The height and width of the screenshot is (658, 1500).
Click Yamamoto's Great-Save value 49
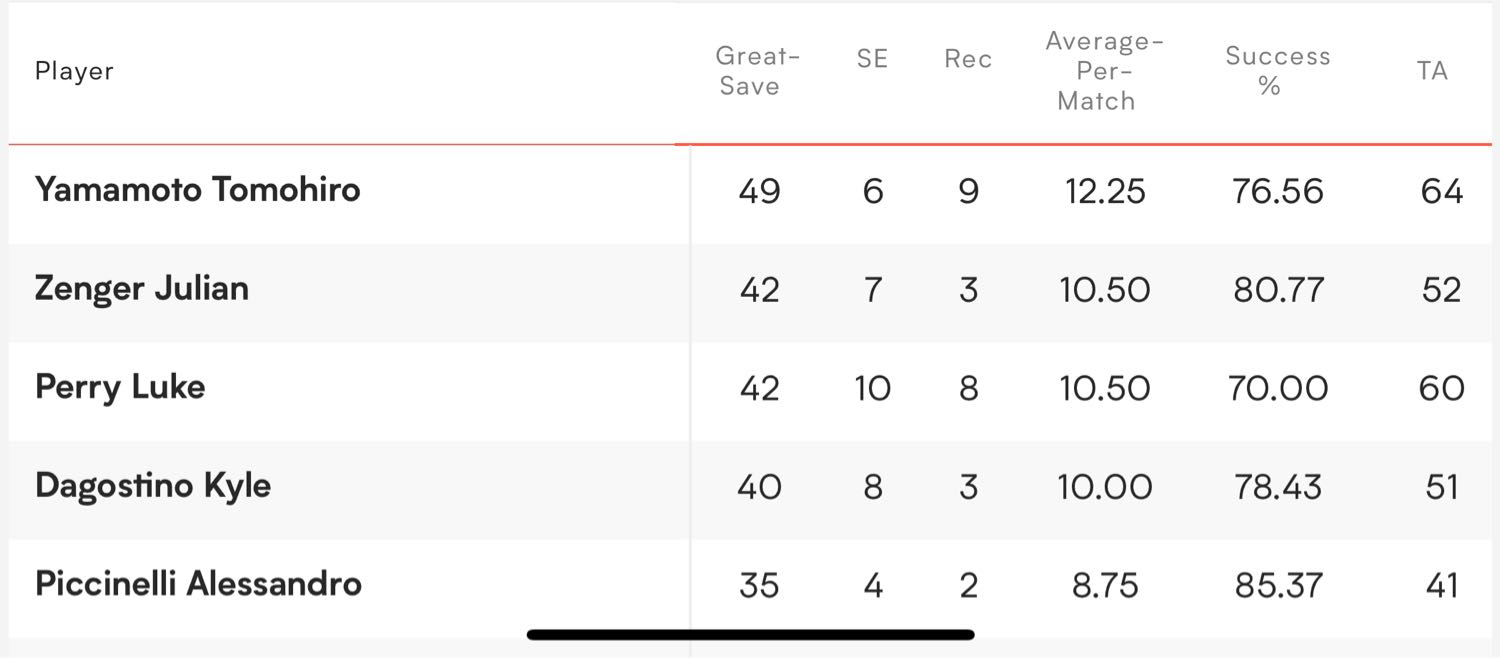[x=759, y=191]
